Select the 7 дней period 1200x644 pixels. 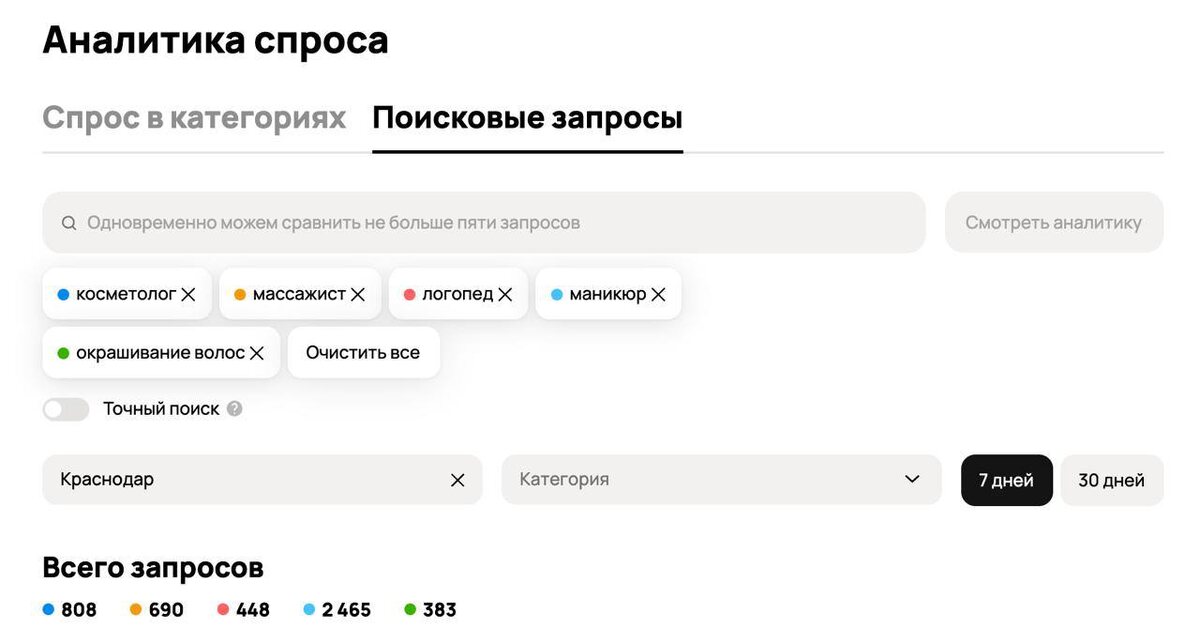click(1006, 479)
